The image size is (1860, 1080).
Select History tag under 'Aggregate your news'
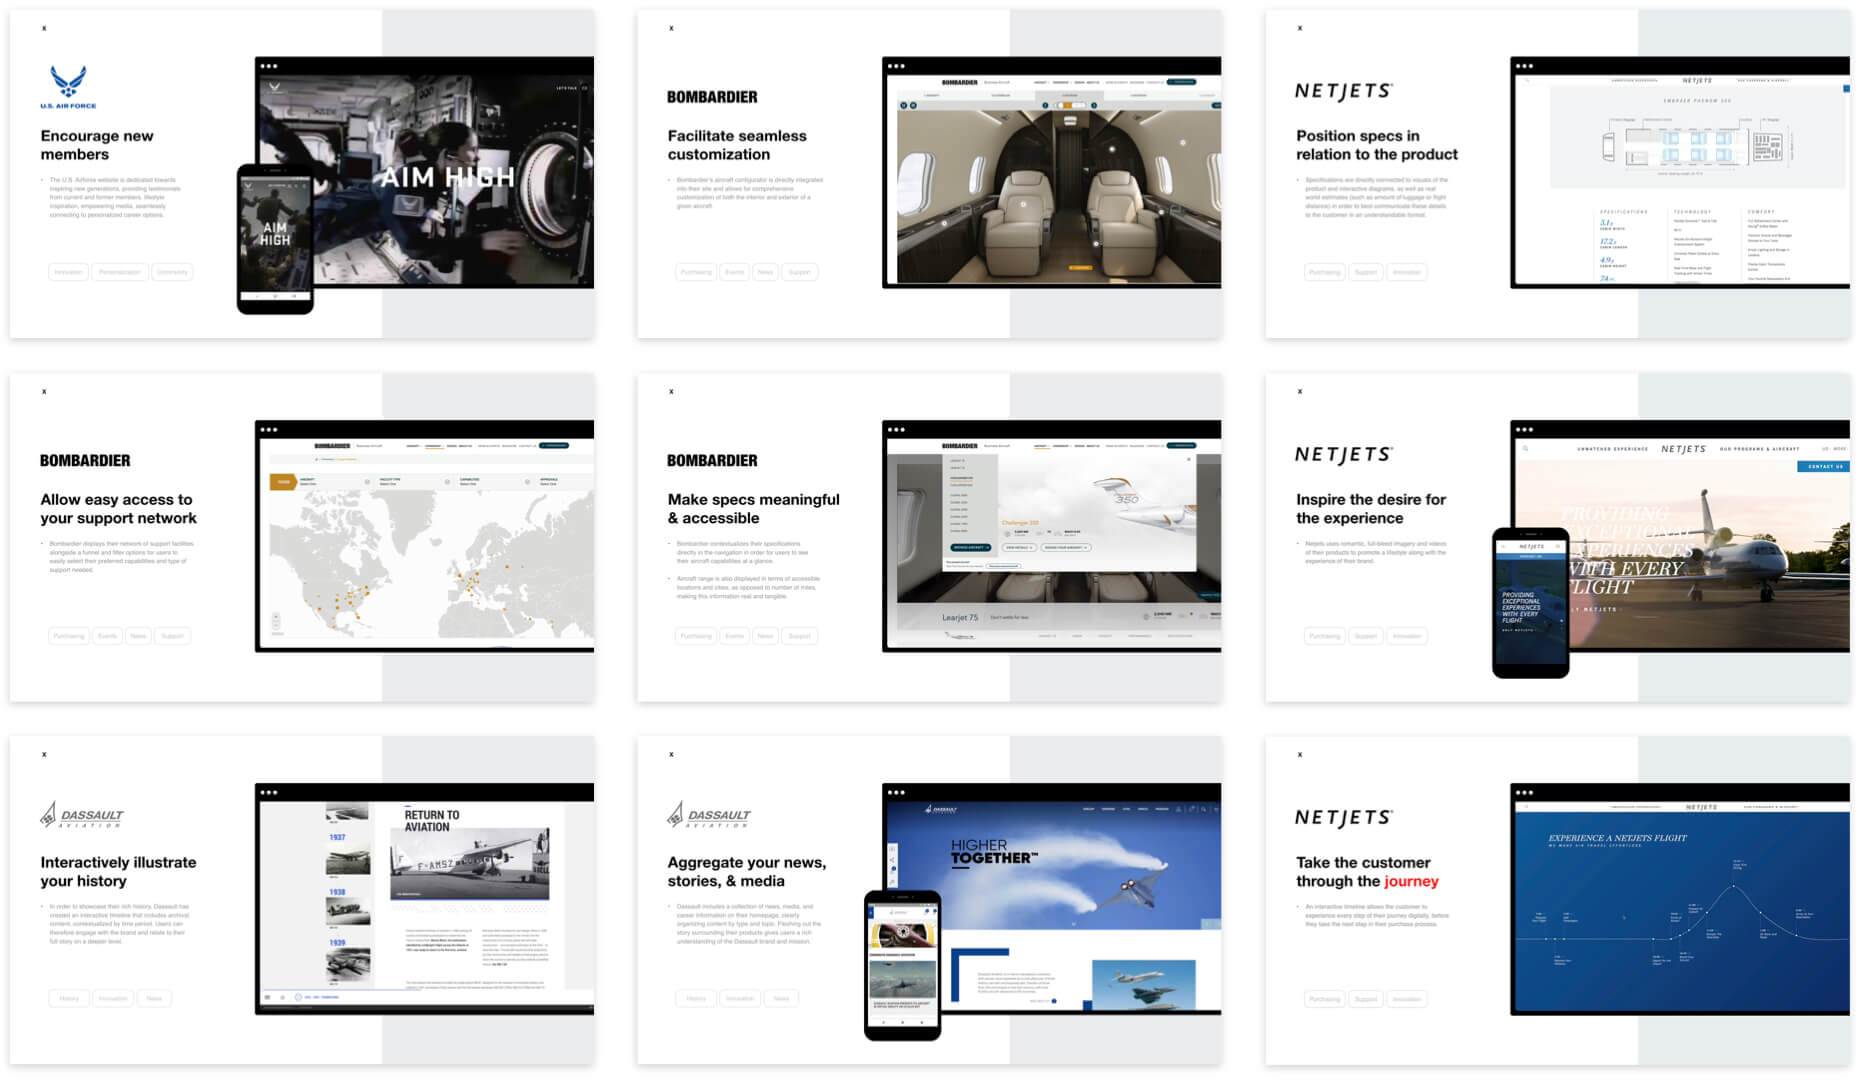pos(696,998)
